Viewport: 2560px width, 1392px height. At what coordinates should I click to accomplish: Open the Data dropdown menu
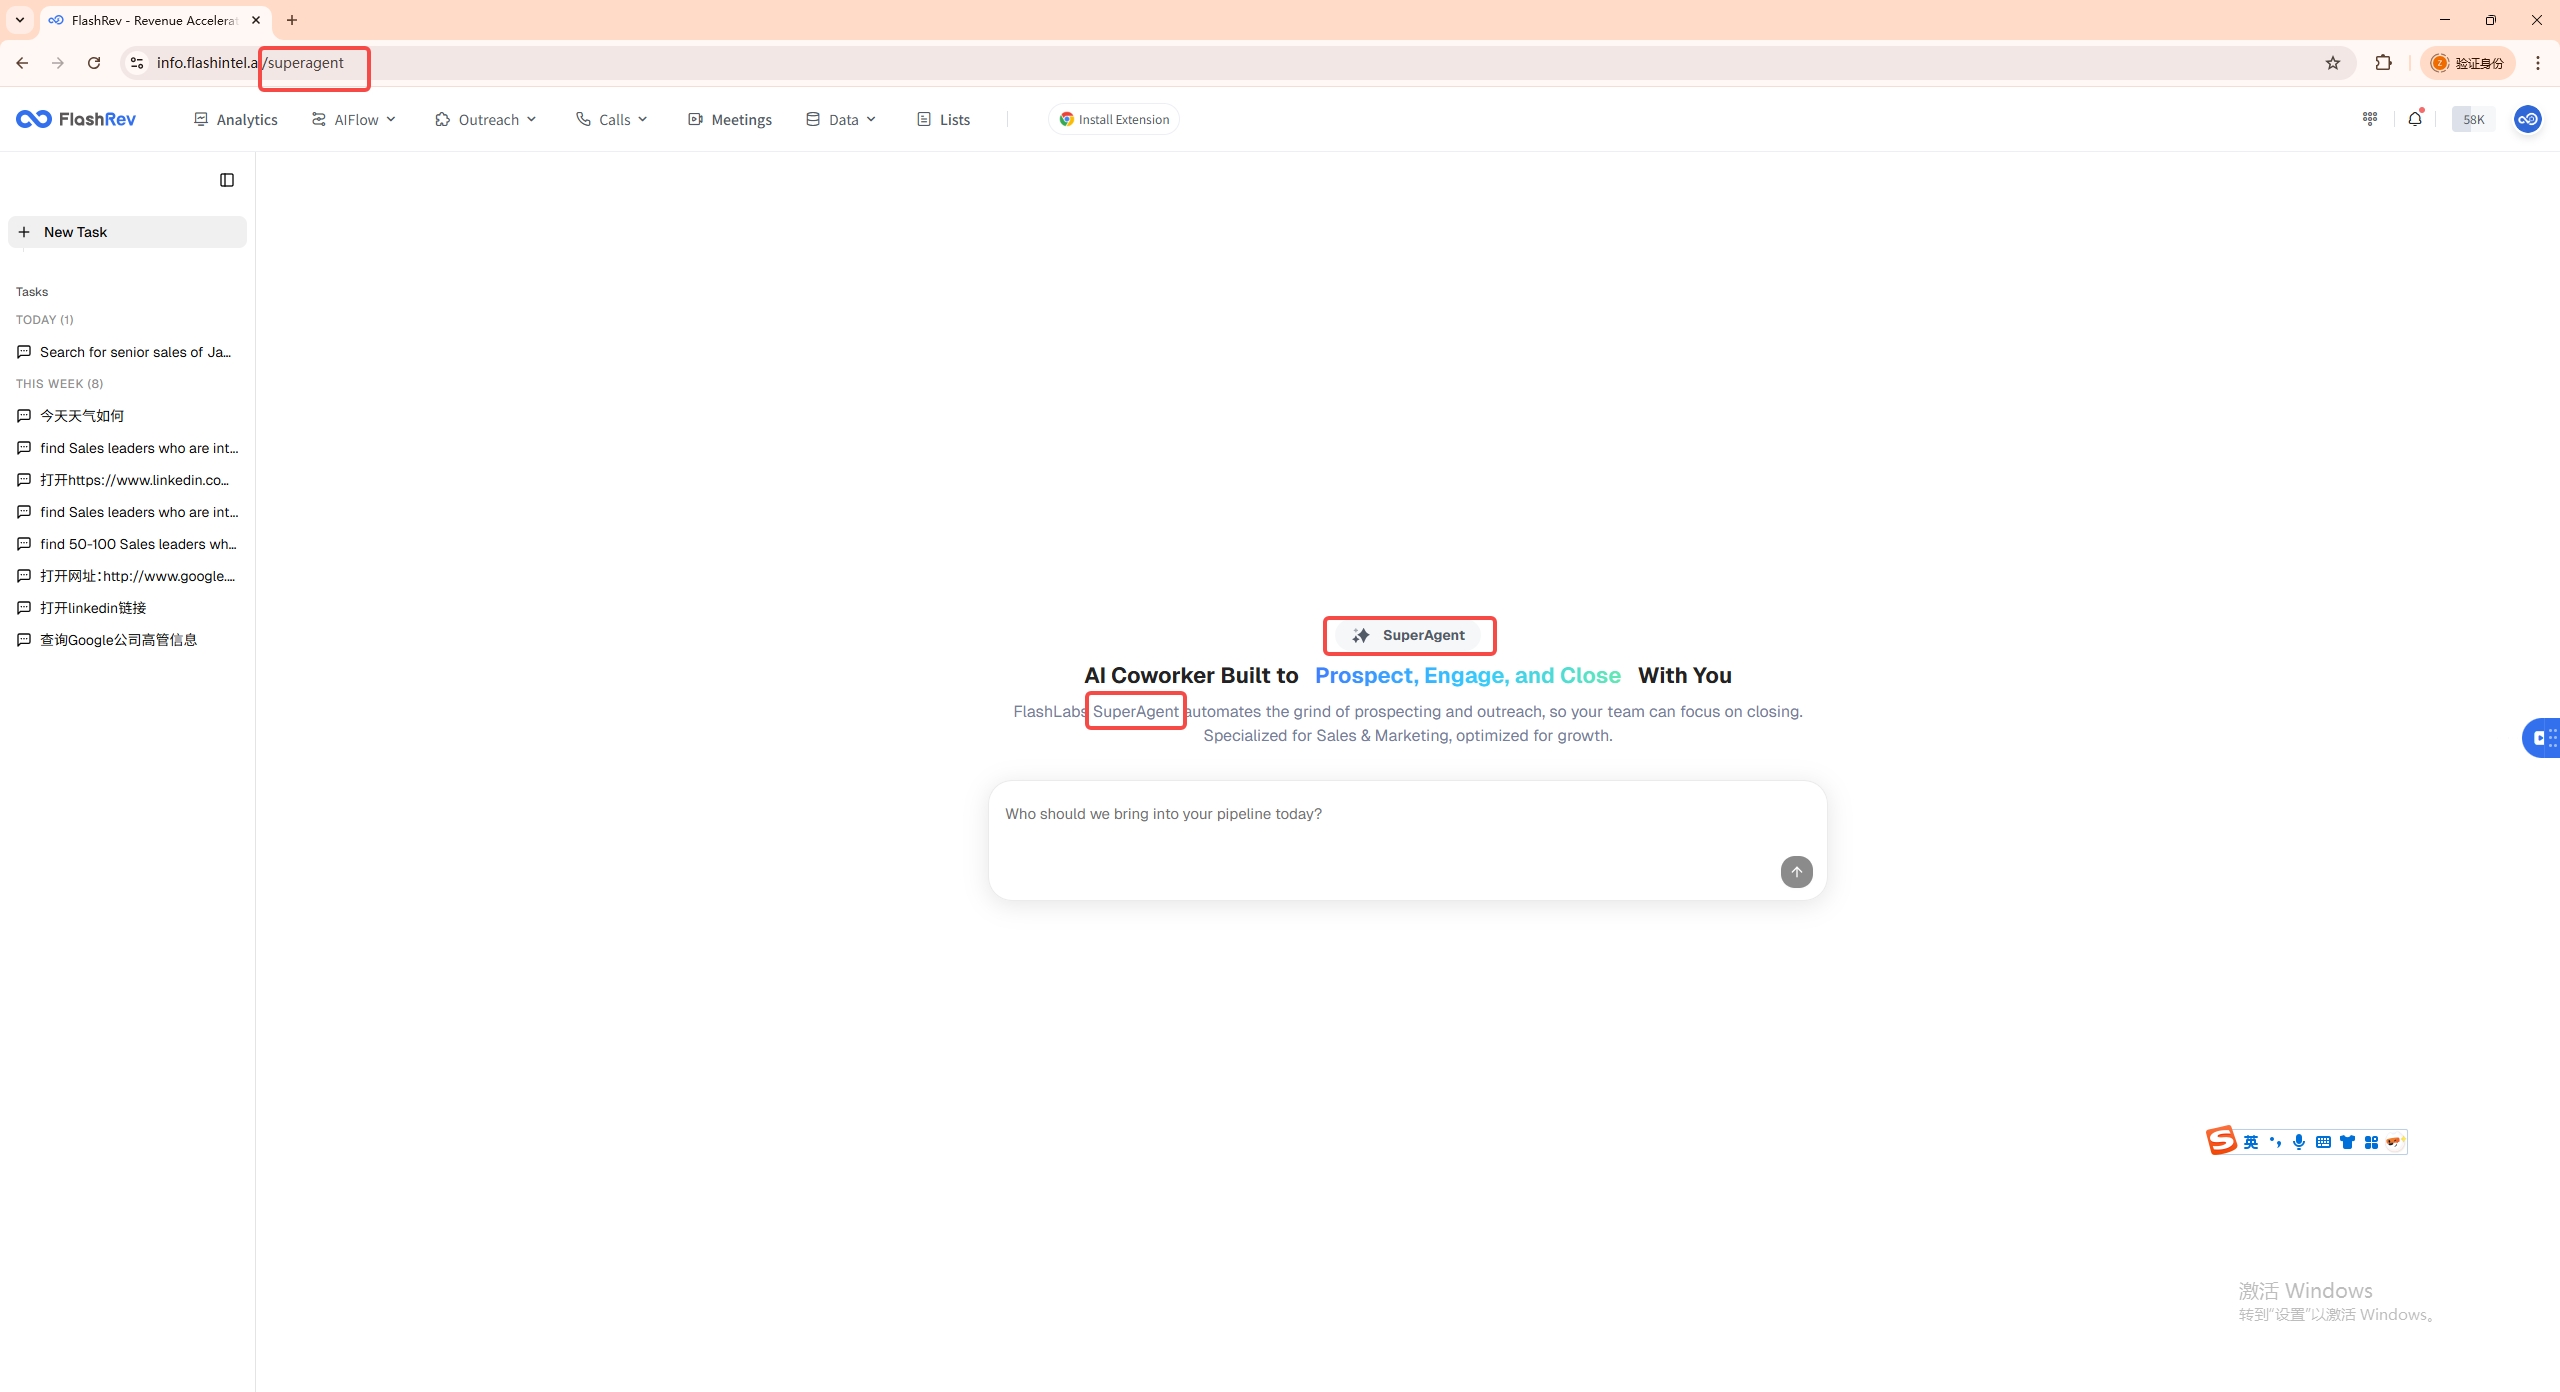(x=841, y=119)
